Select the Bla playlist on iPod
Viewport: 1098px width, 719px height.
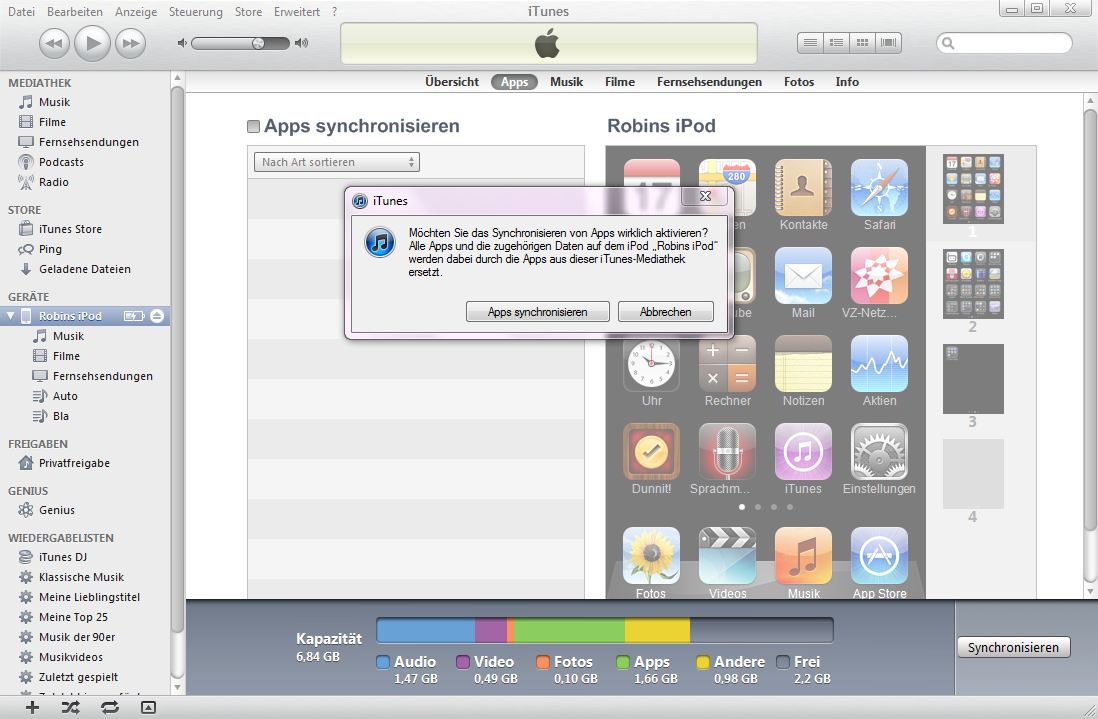click(x=61, y=416)
